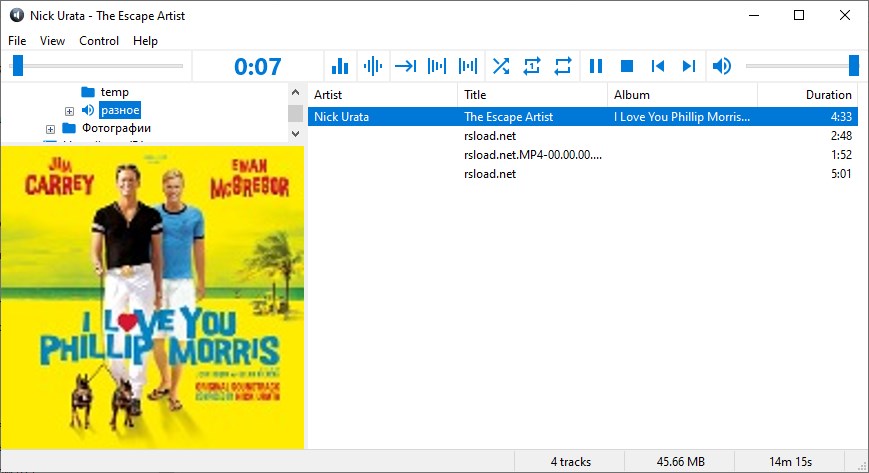The height and width of the screenshot is (473, 869).
Task: Toggle repeat one track
Action: [532, 67]
